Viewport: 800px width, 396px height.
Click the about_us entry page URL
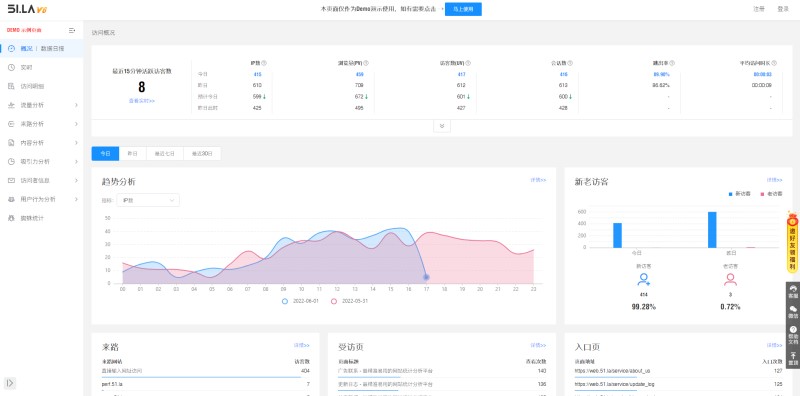[612, 371]
